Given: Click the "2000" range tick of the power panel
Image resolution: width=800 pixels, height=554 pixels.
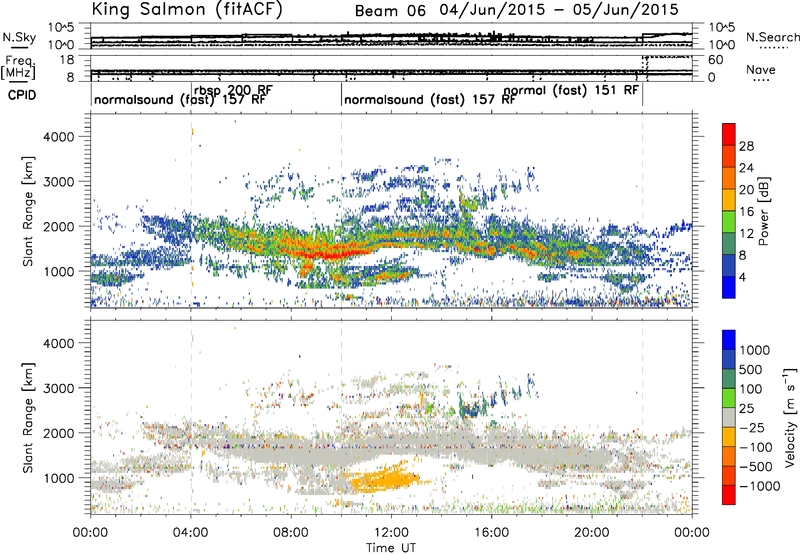Looking at the screenshot, I should (x=60, y=226).
